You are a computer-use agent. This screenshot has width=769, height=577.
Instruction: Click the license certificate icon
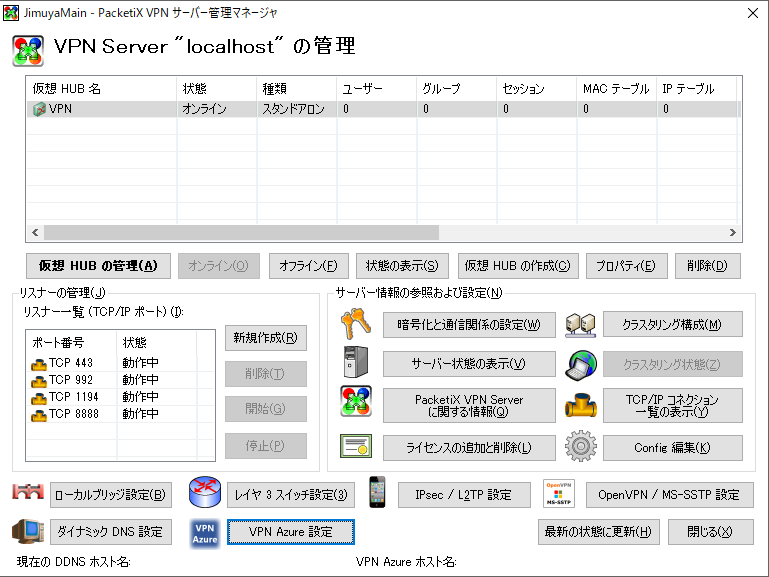(356, 446)
